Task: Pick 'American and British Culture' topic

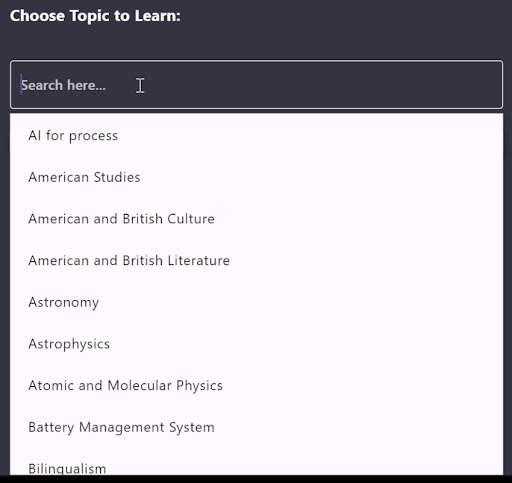Action: point(256,219)
